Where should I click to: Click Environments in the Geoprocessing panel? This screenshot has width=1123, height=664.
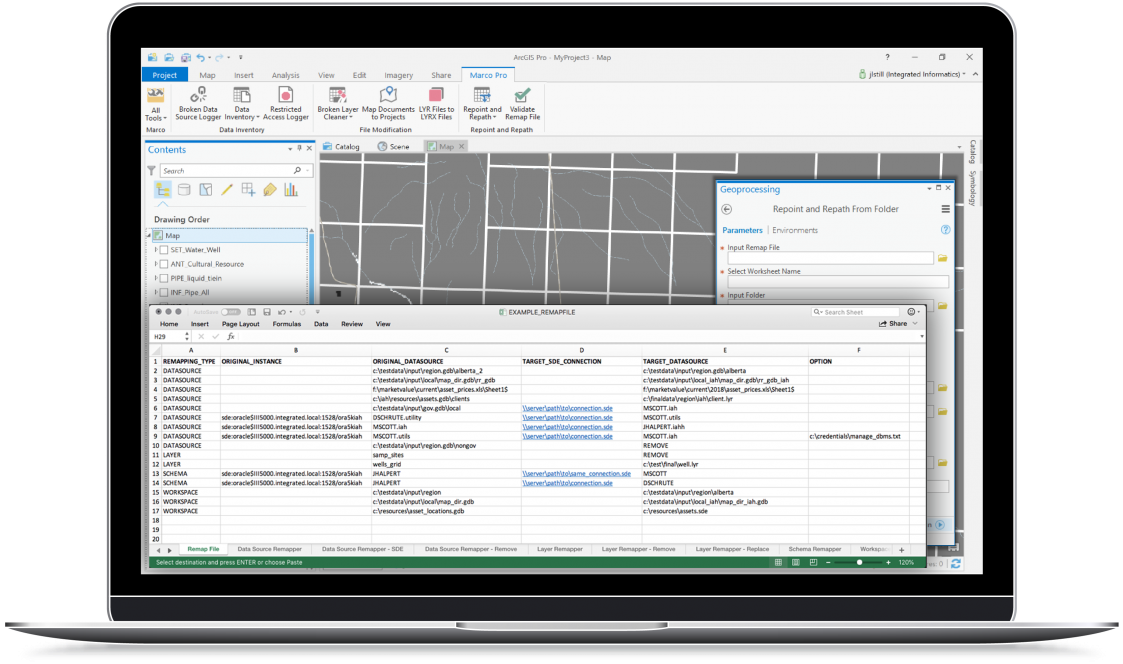click(795, 230)
